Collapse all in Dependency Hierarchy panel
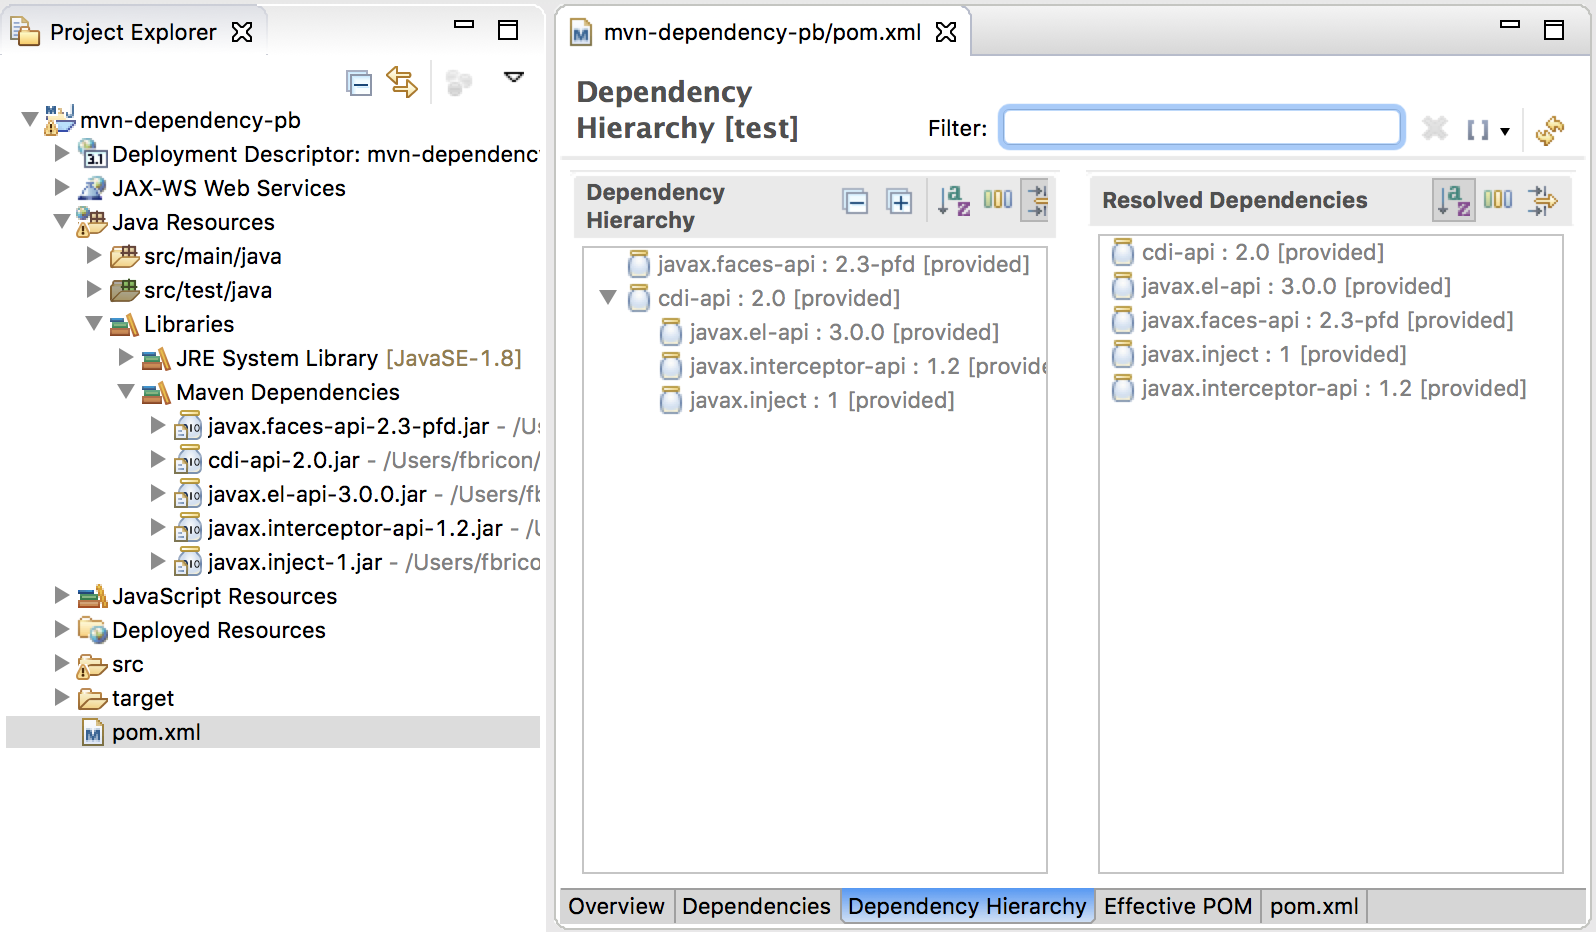This screenshot has height=932, width=1596. pyautogui.click(x=855, y=202)
